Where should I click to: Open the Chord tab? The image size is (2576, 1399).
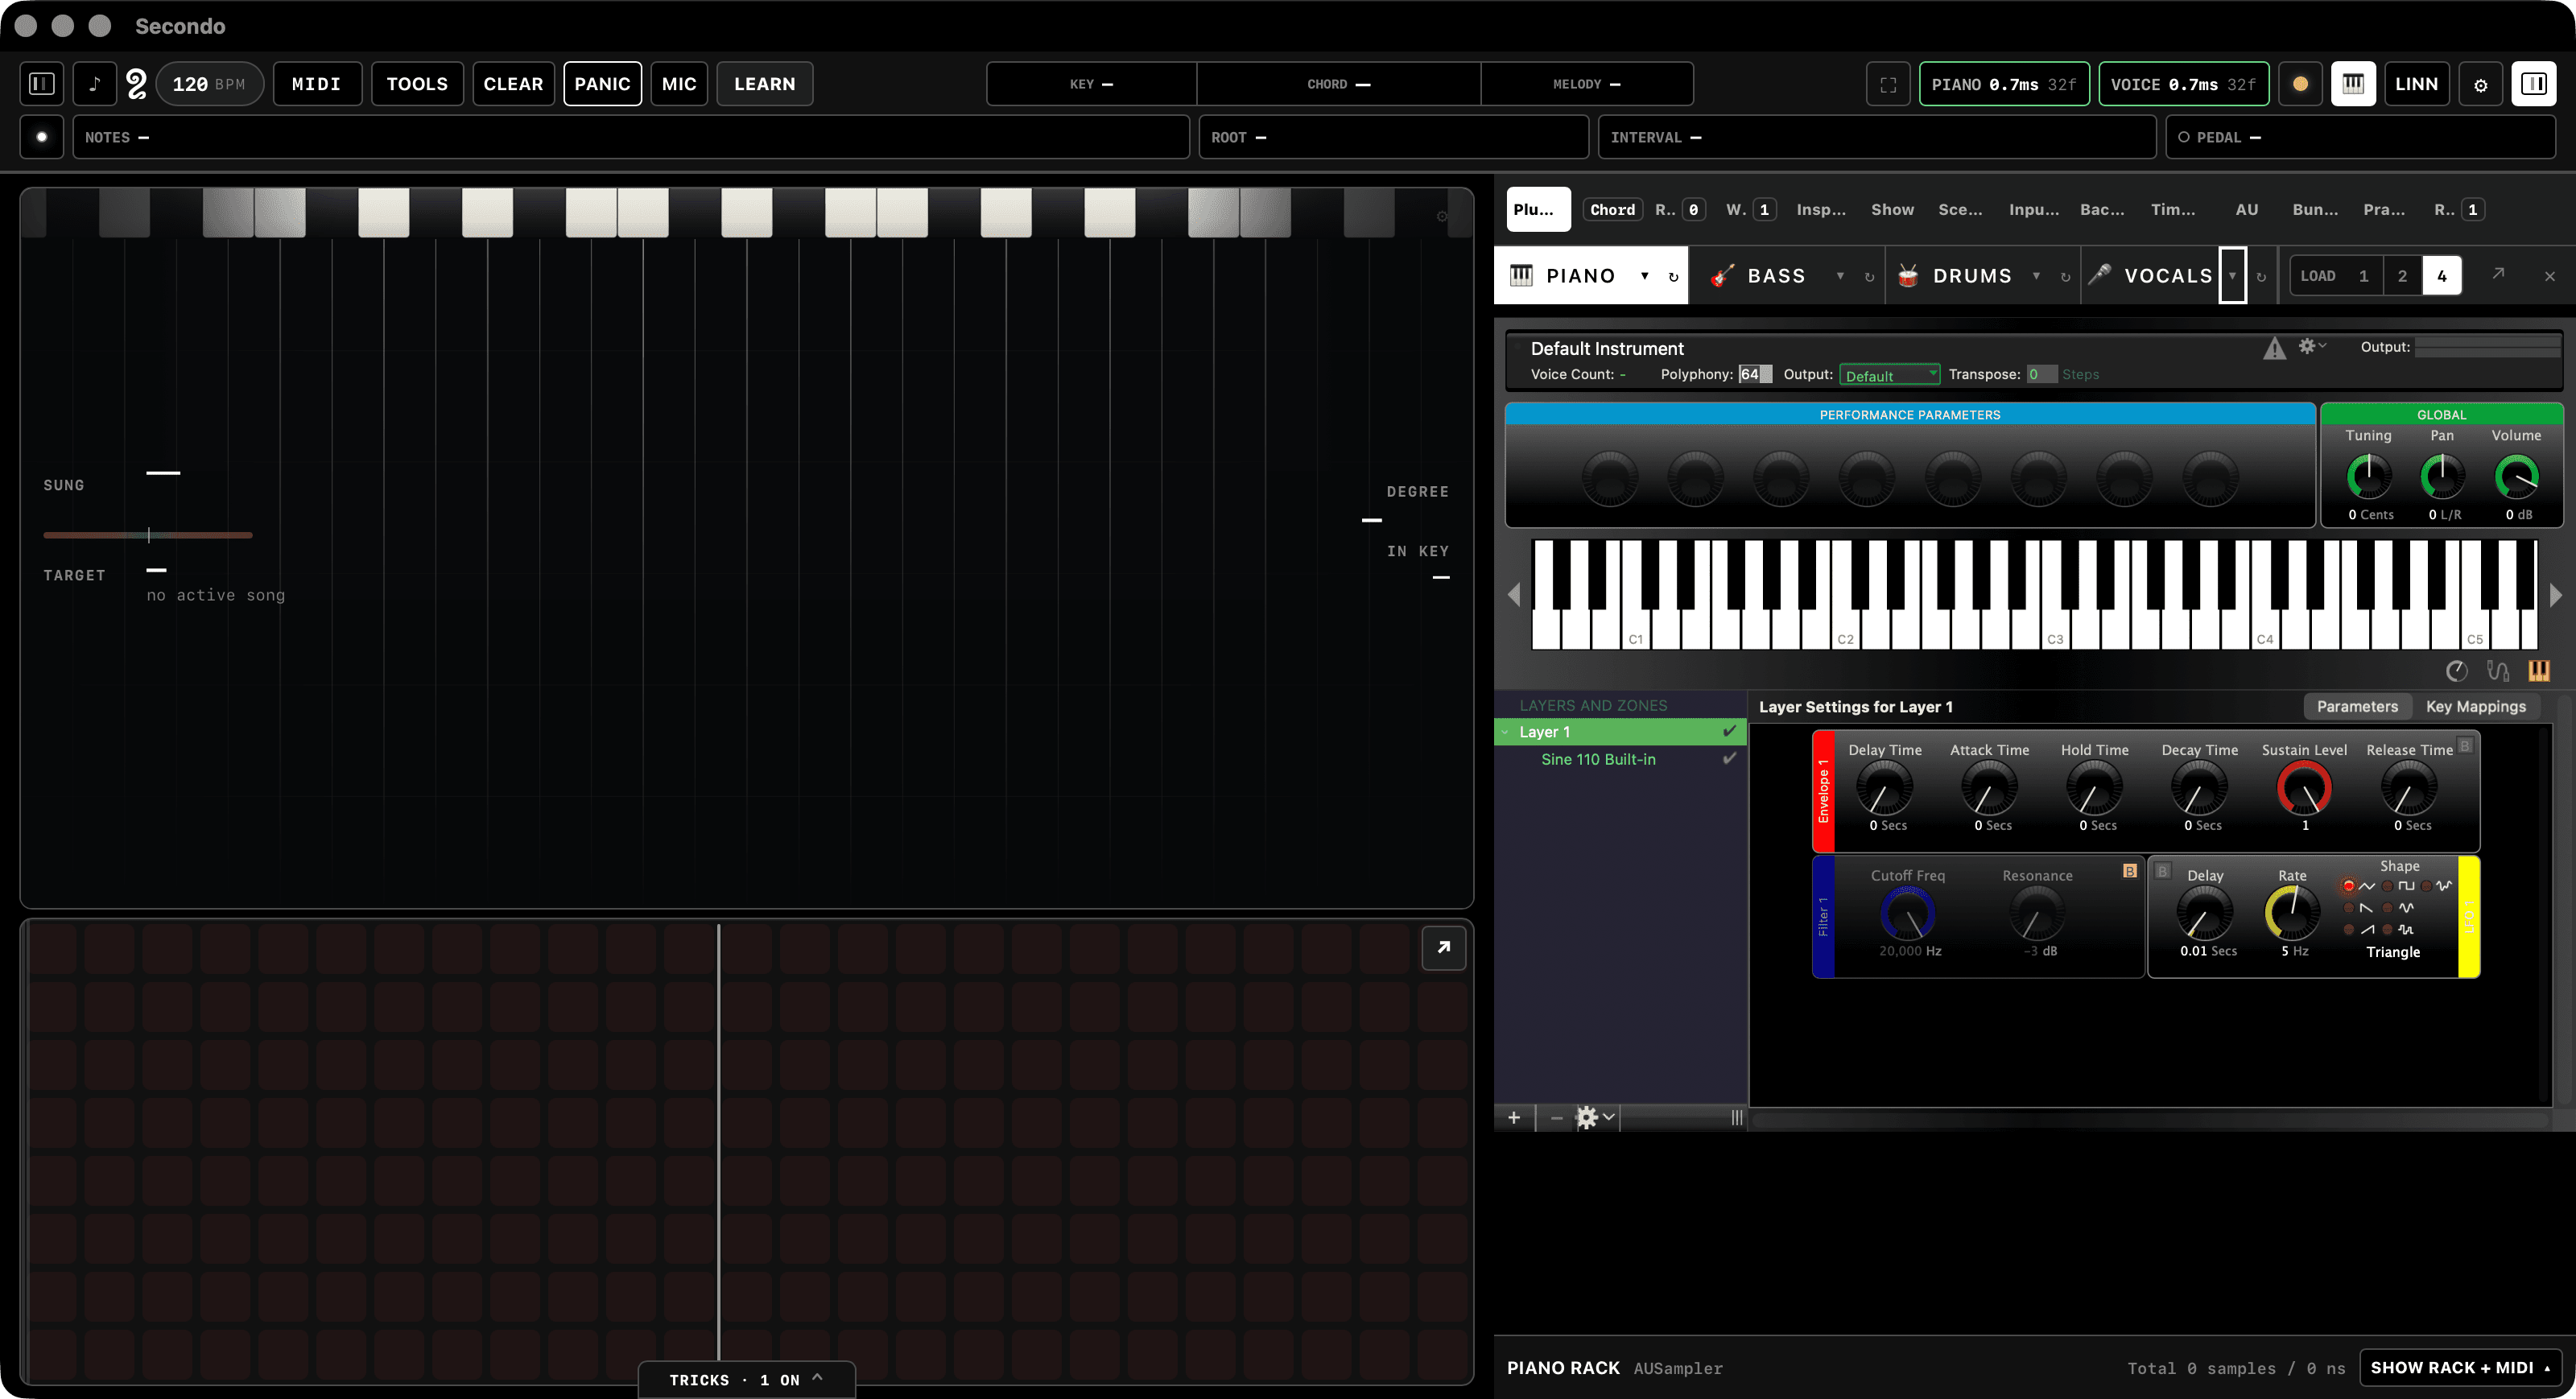coord(1612,209)
